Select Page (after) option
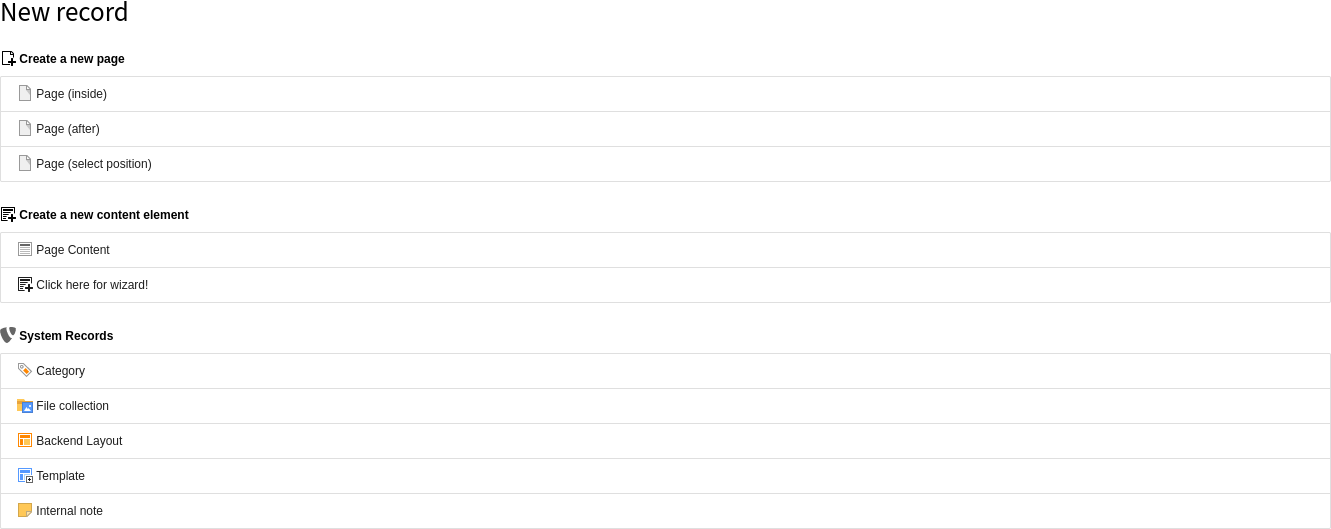The width and height of the screenshot is (1331, 529). pos(68,129)
